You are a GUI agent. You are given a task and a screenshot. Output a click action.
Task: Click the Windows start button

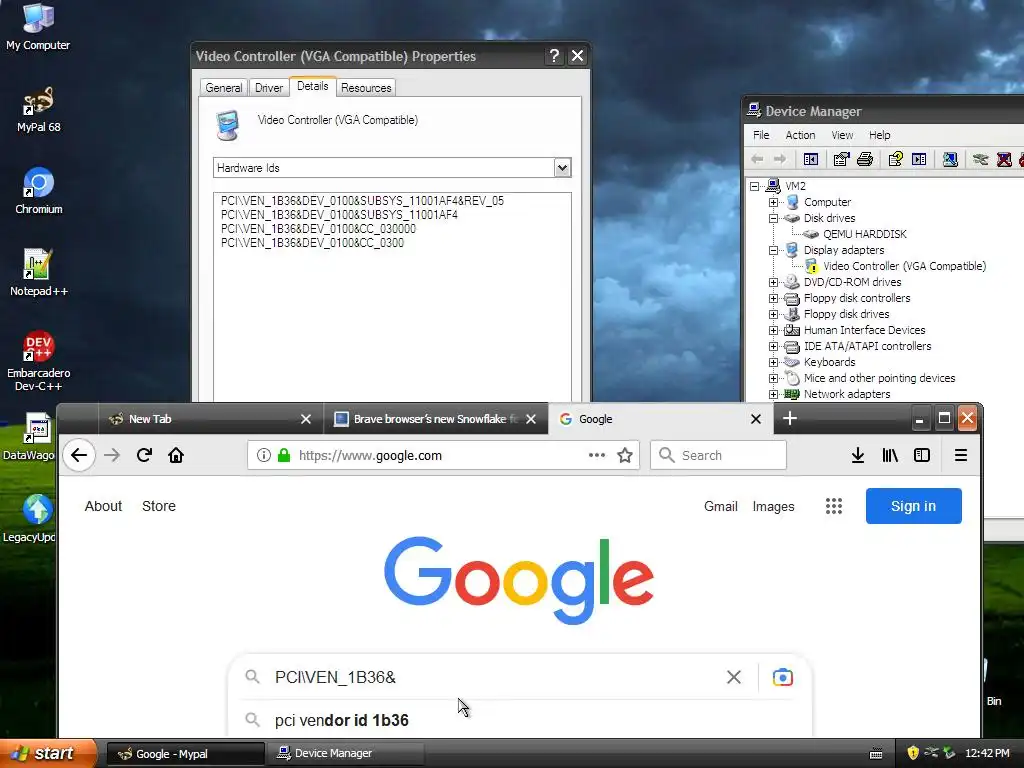[48, 753]
